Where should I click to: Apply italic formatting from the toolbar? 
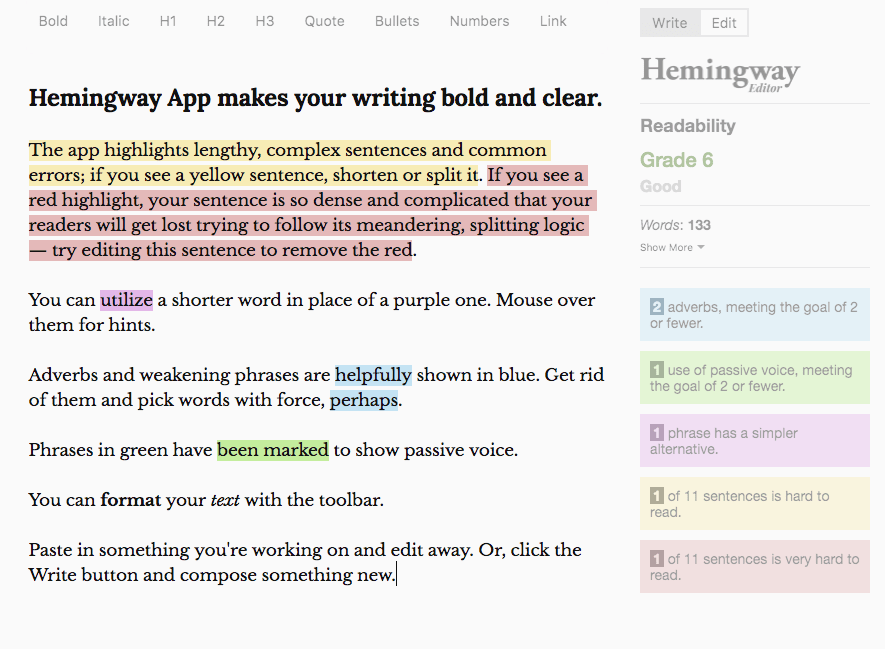tap(113, 21)
